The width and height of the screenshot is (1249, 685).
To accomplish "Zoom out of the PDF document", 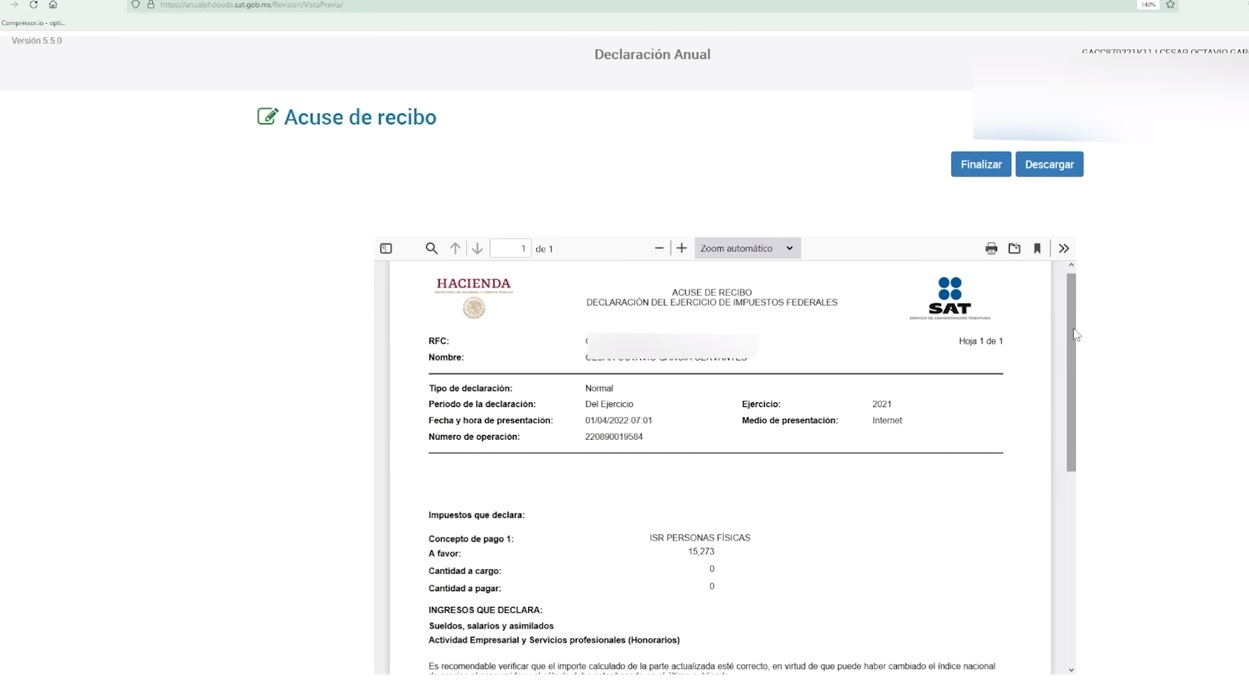I will click(x=658, y=247).
